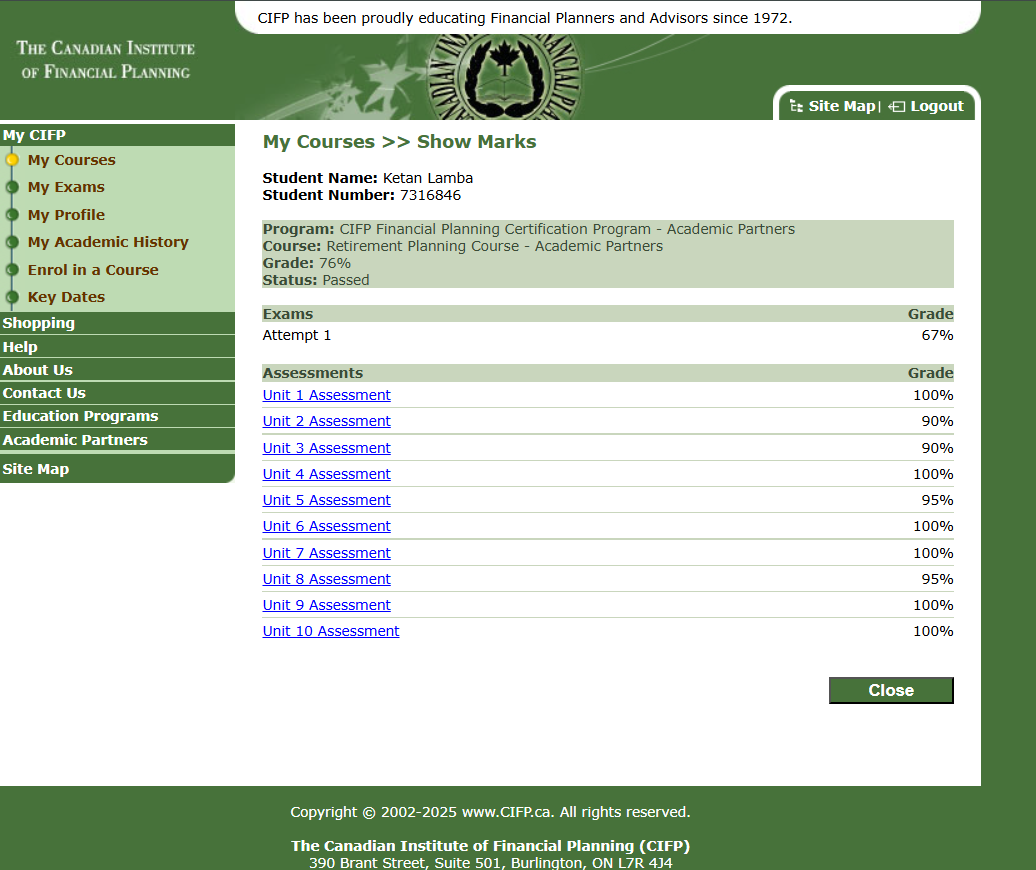Open Key Dates in the sidebar
1036x870 pixels.
click(x=66, y=297)
